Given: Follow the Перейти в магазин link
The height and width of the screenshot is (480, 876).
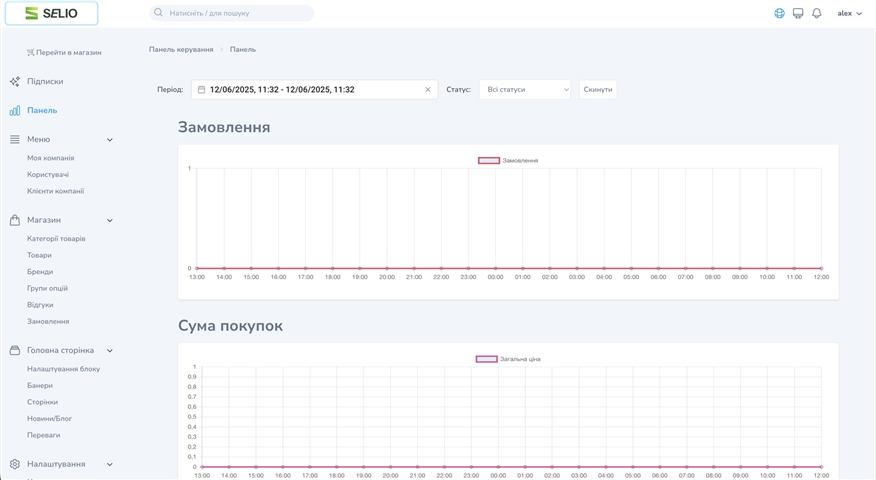Looking at the screenshot, I should pos(64,52).
